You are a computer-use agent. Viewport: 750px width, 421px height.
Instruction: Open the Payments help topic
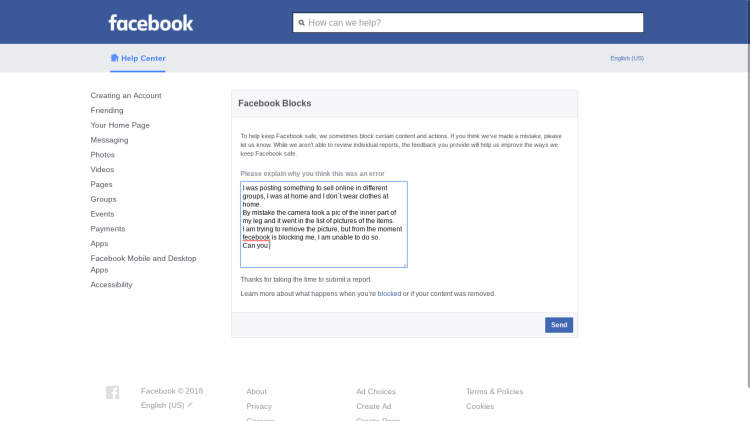coord(108,229)
